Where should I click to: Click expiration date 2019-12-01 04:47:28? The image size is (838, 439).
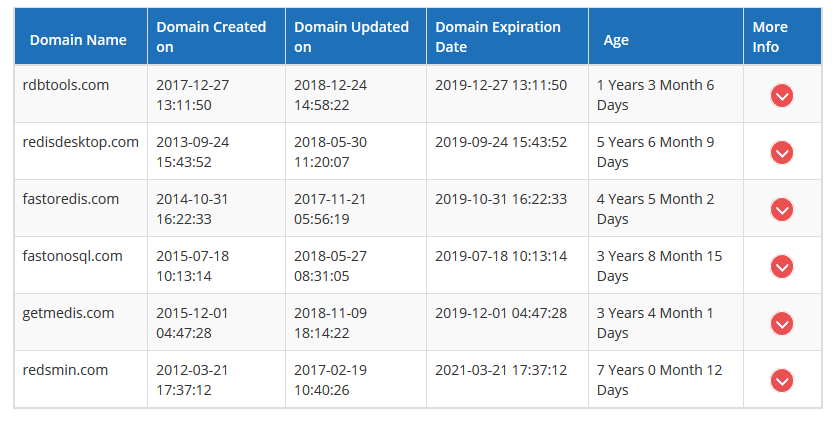(x=501, y=313)
